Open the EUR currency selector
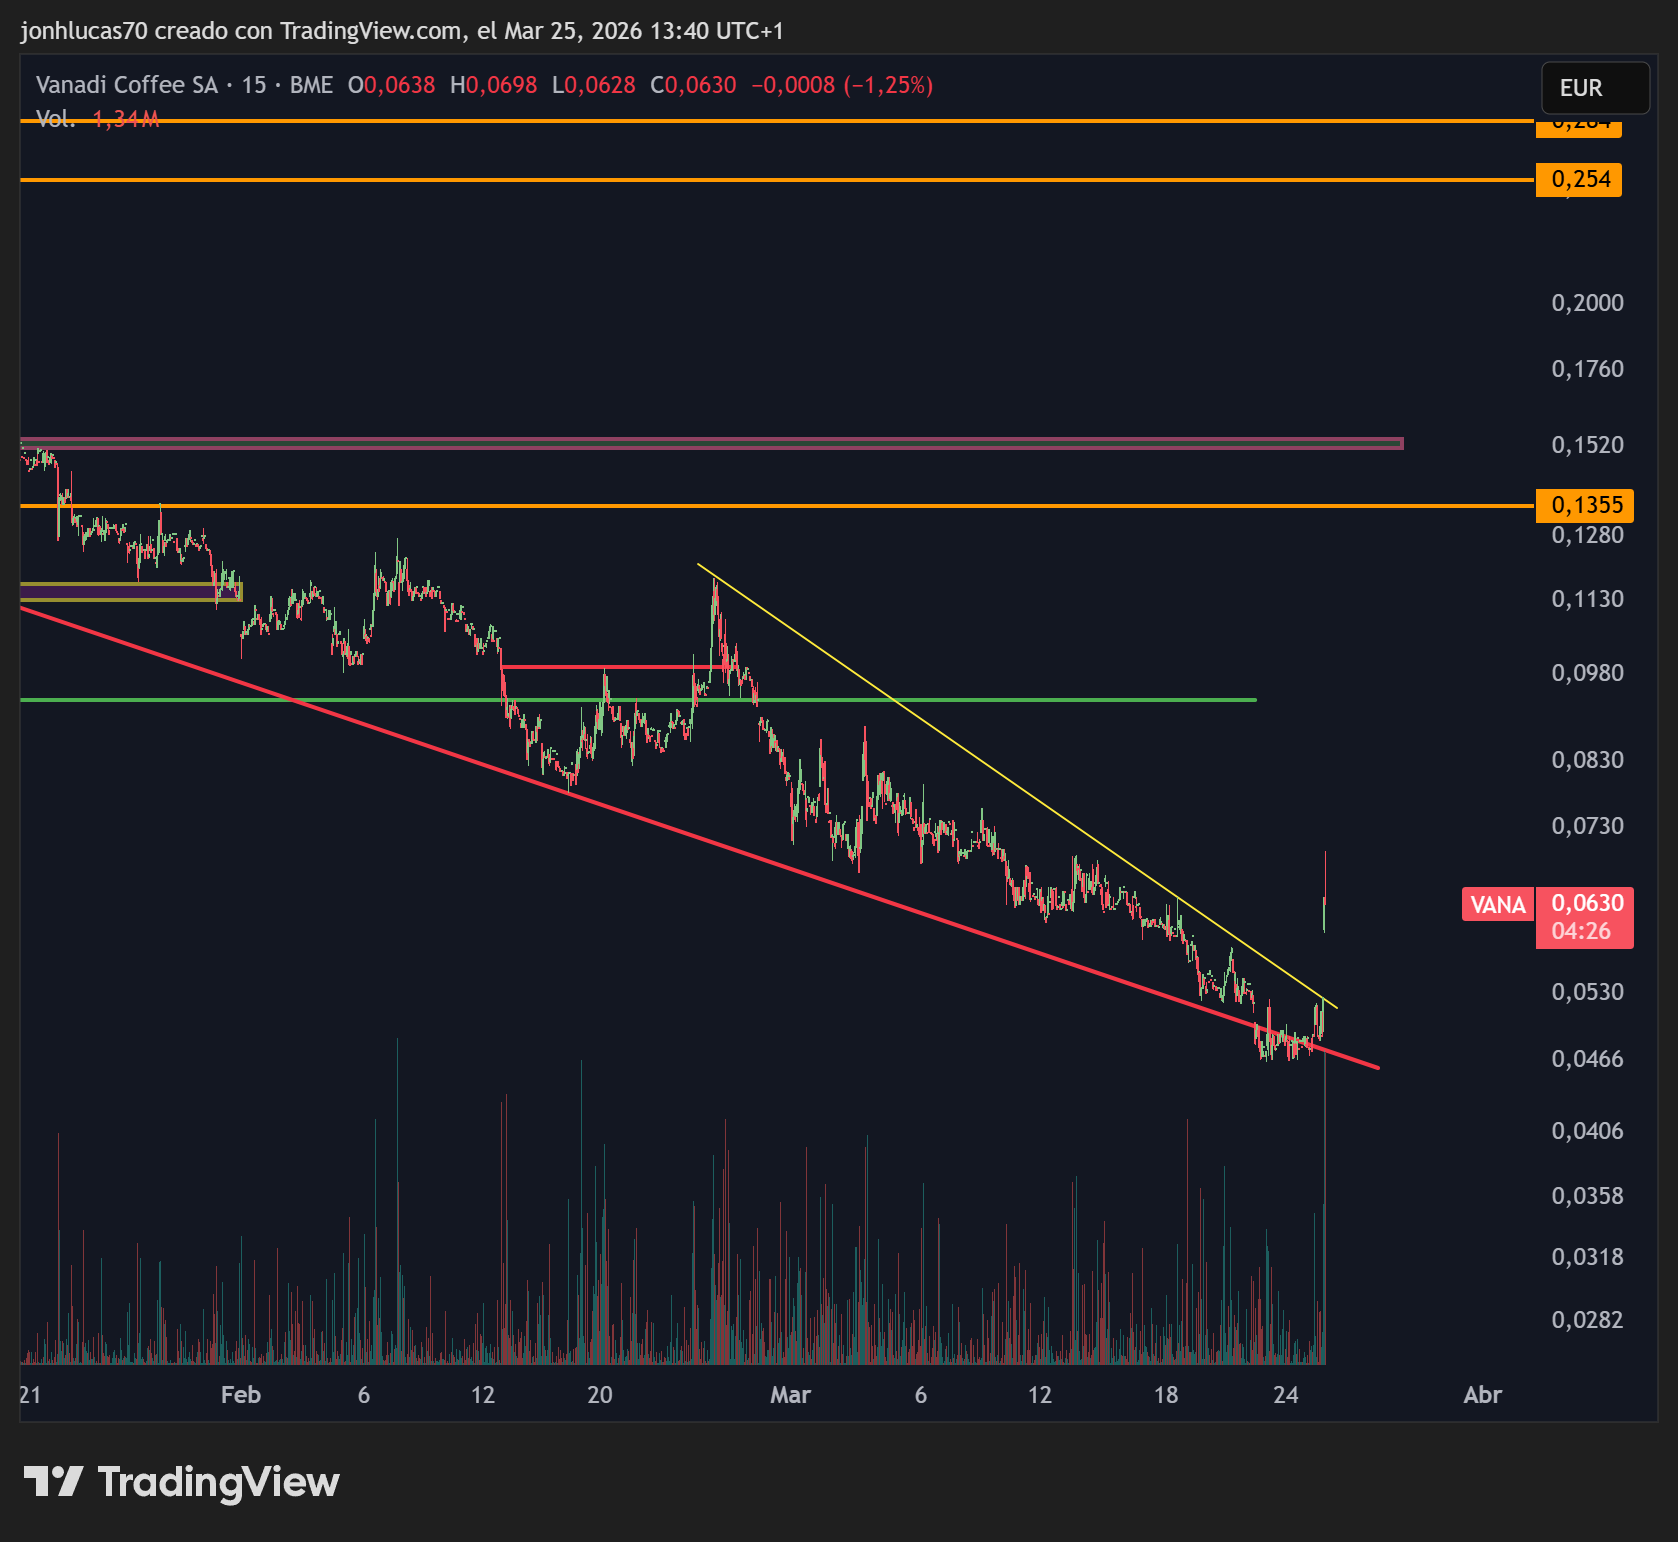This screenshot has width=1678, height=1542. tap(1595, 88)
